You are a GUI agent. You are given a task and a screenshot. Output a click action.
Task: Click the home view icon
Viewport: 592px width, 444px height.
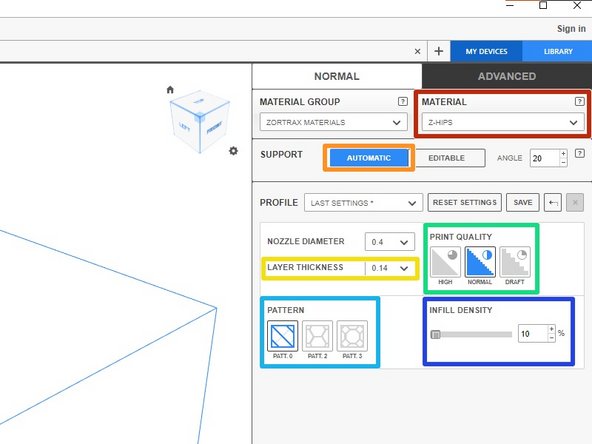(170, 89)
